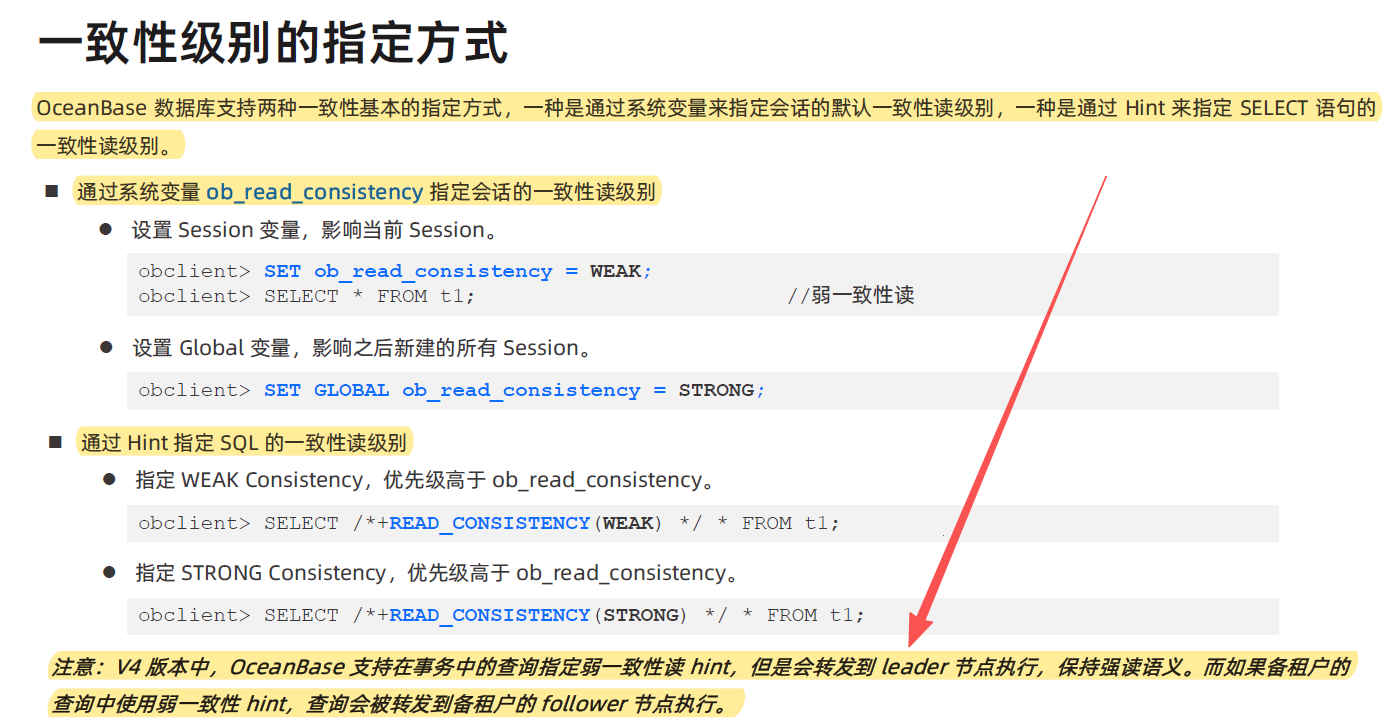Click the page title 一致性级别的指定方式
The width and height of the screenshot is (1390, 720).
pos(272,45)
